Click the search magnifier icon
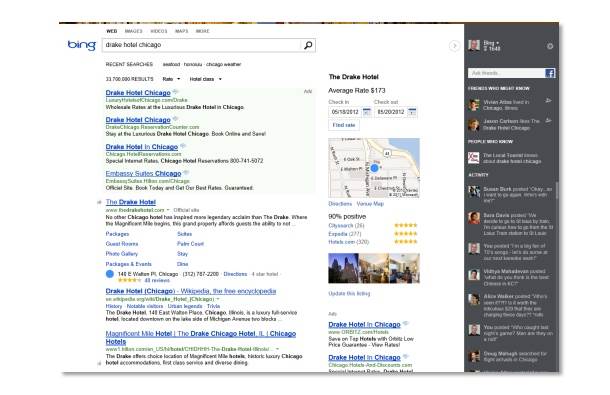Screen dimensions: 610x395 coord(308,45)
